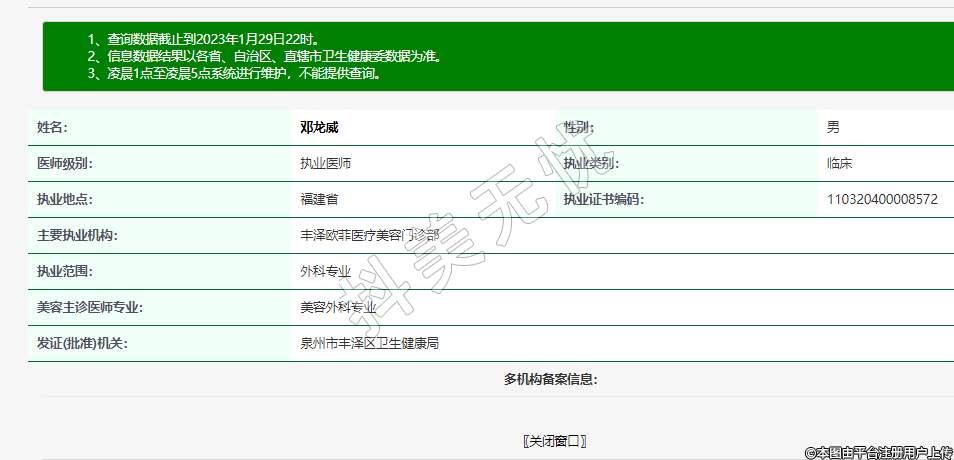954x460 pixels.
Task: Click the 执业范围 label
Action: pos(65,272)
